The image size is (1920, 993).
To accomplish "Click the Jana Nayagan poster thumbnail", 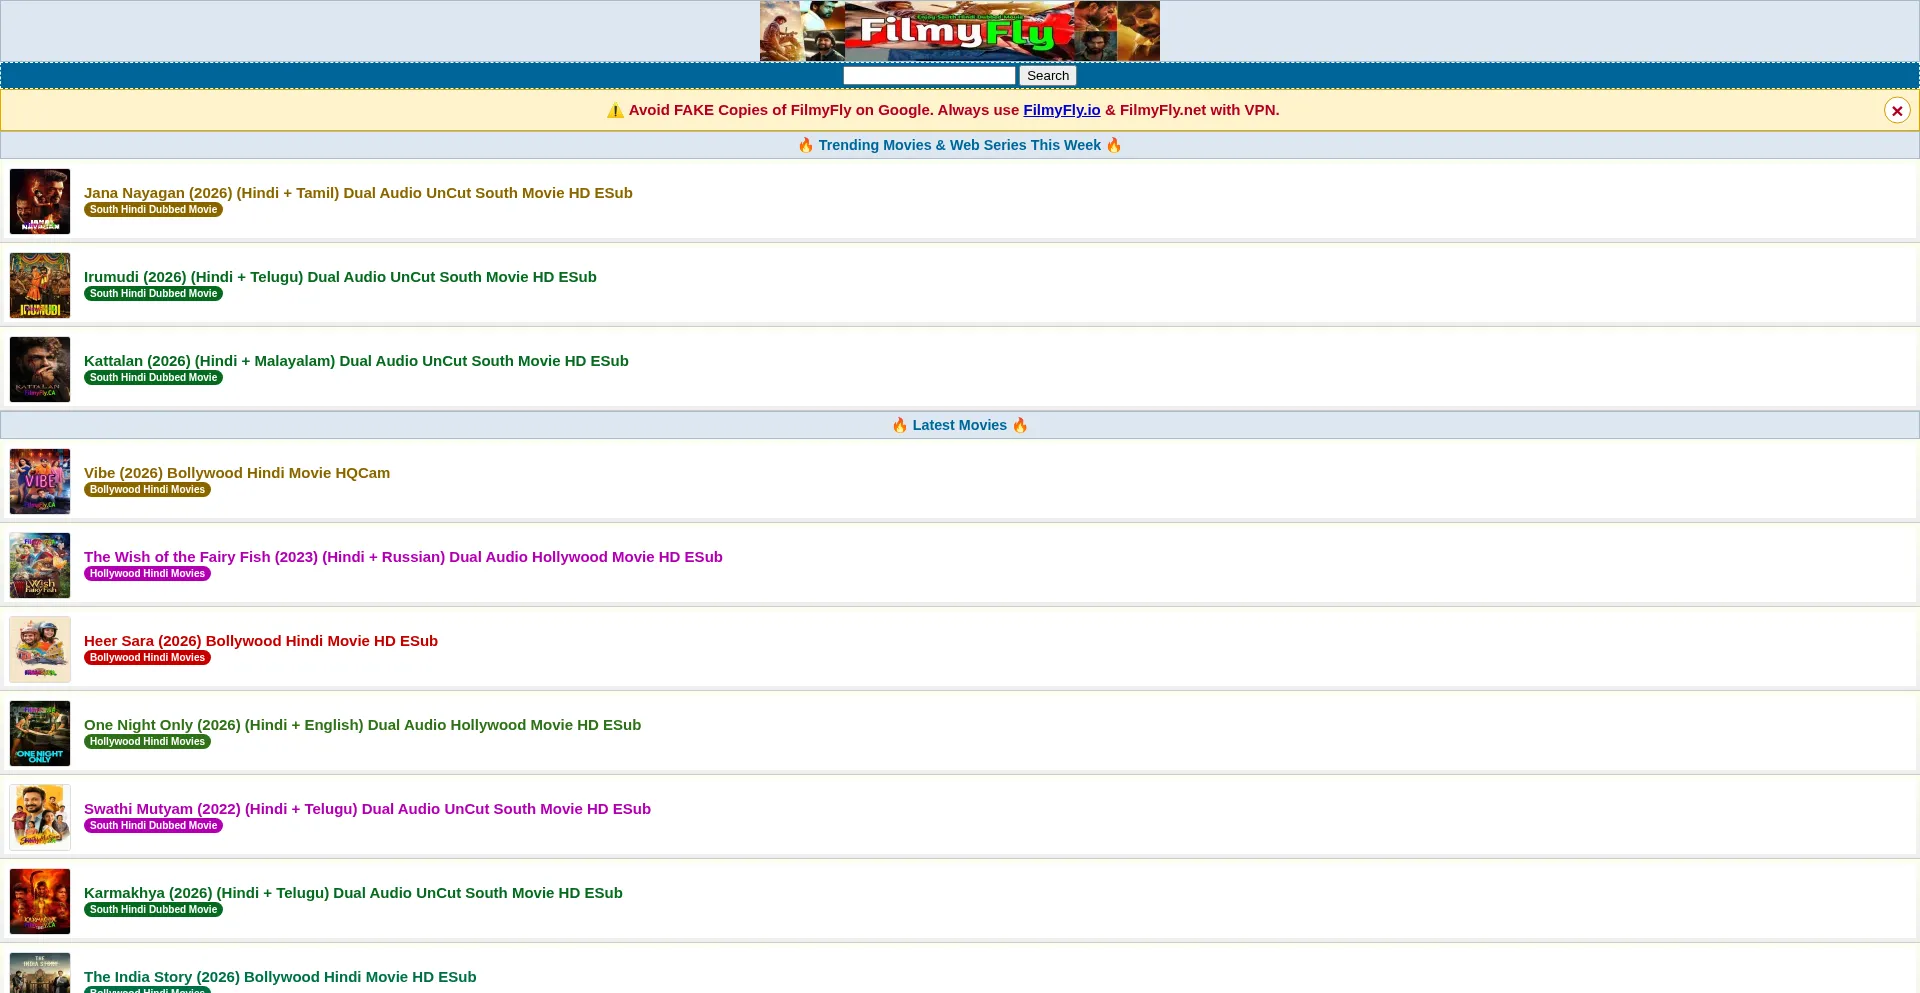I will [x=40, y=201].
